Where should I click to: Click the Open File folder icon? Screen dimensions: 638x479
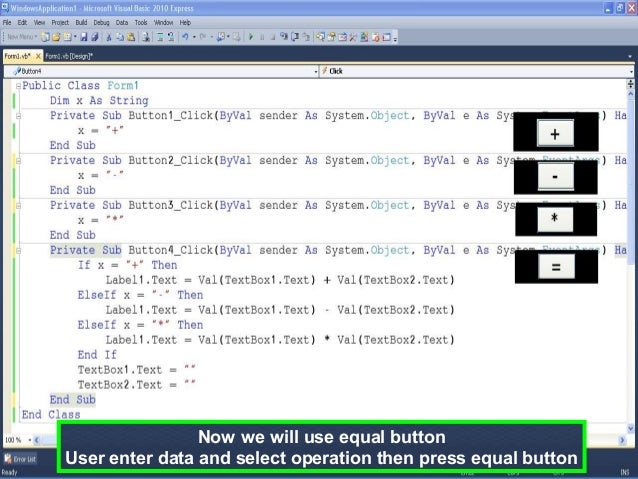tap(56, 37)
